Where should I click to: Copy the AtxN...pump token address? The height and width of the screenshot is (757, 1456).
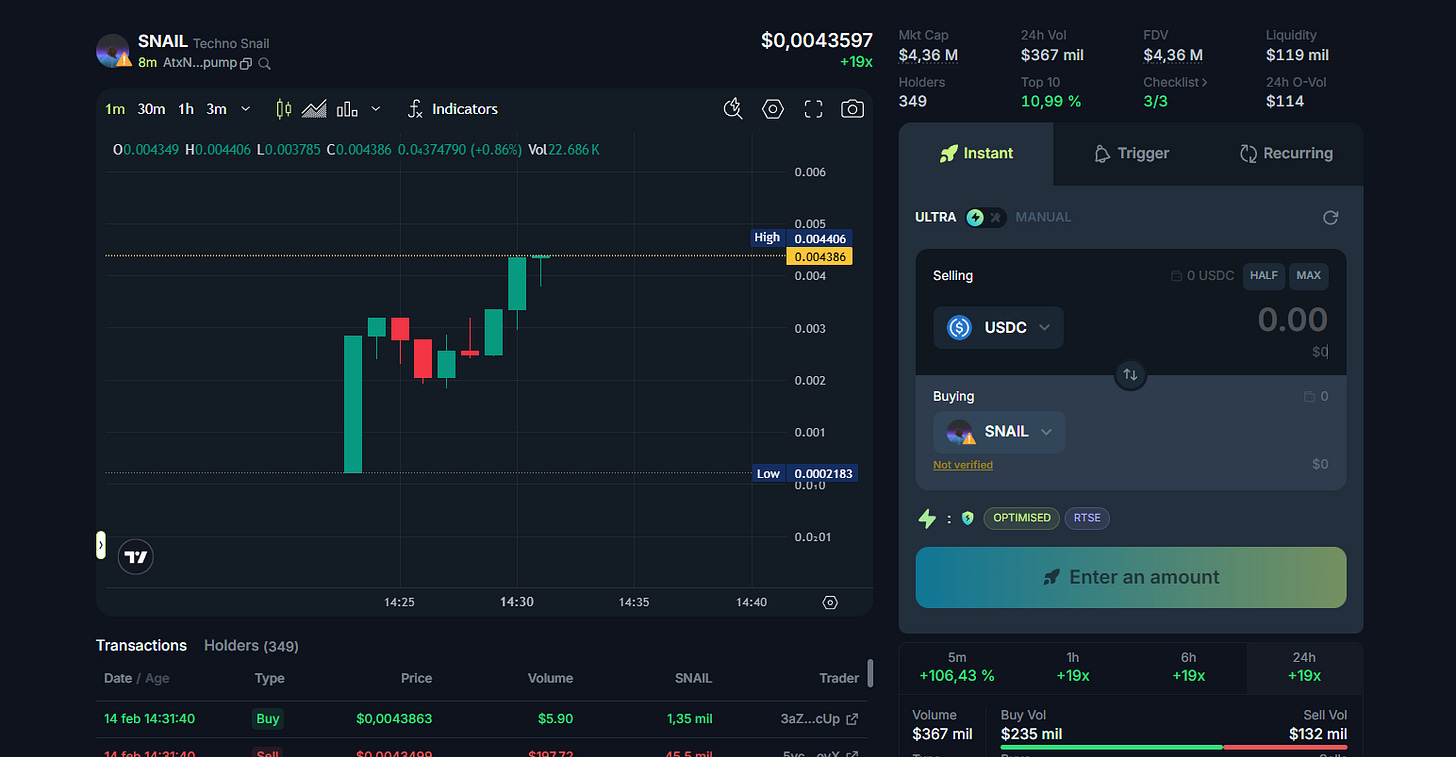(x=246, y=63)
